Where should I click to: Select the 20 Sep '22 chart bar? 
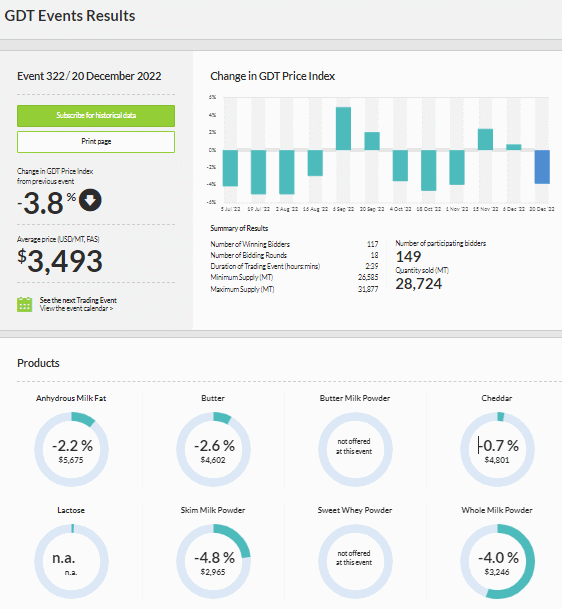pos(372,141)
